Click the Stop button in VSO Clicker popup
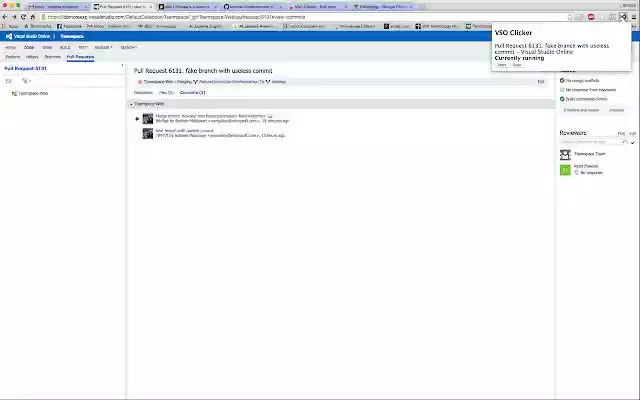The width and height of the screenshot is (640, 400). pos(517,65)
